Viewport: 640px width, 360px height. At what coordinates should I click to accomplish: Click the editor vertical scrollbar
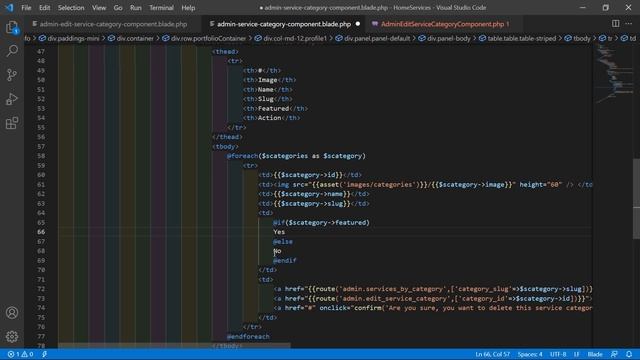tap(636, 198)
